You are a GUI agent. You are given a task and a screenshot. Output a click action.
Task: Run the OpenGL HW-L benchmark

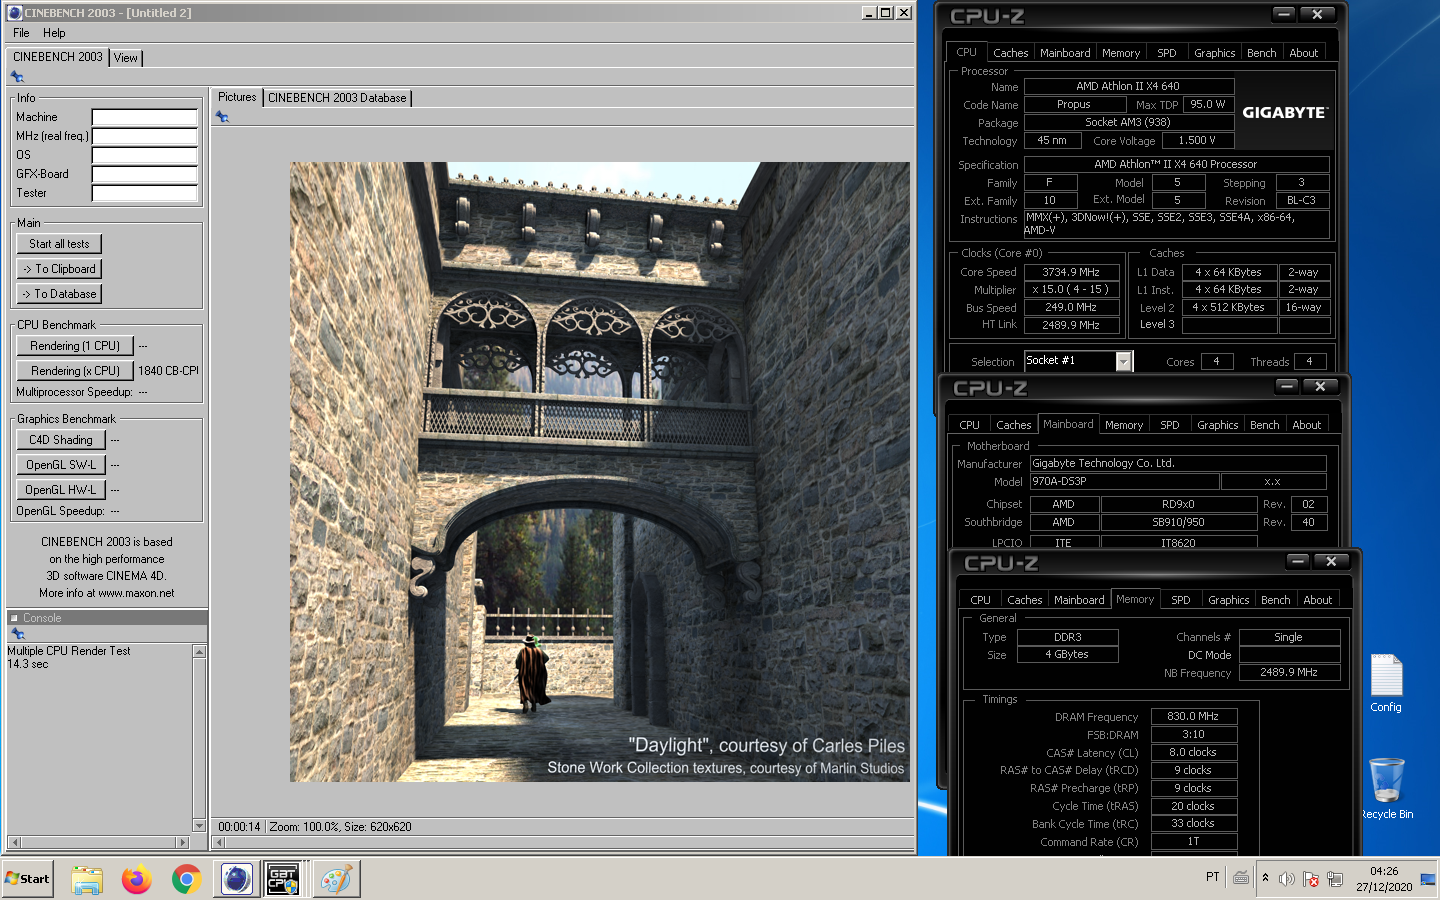coord(60,490)
